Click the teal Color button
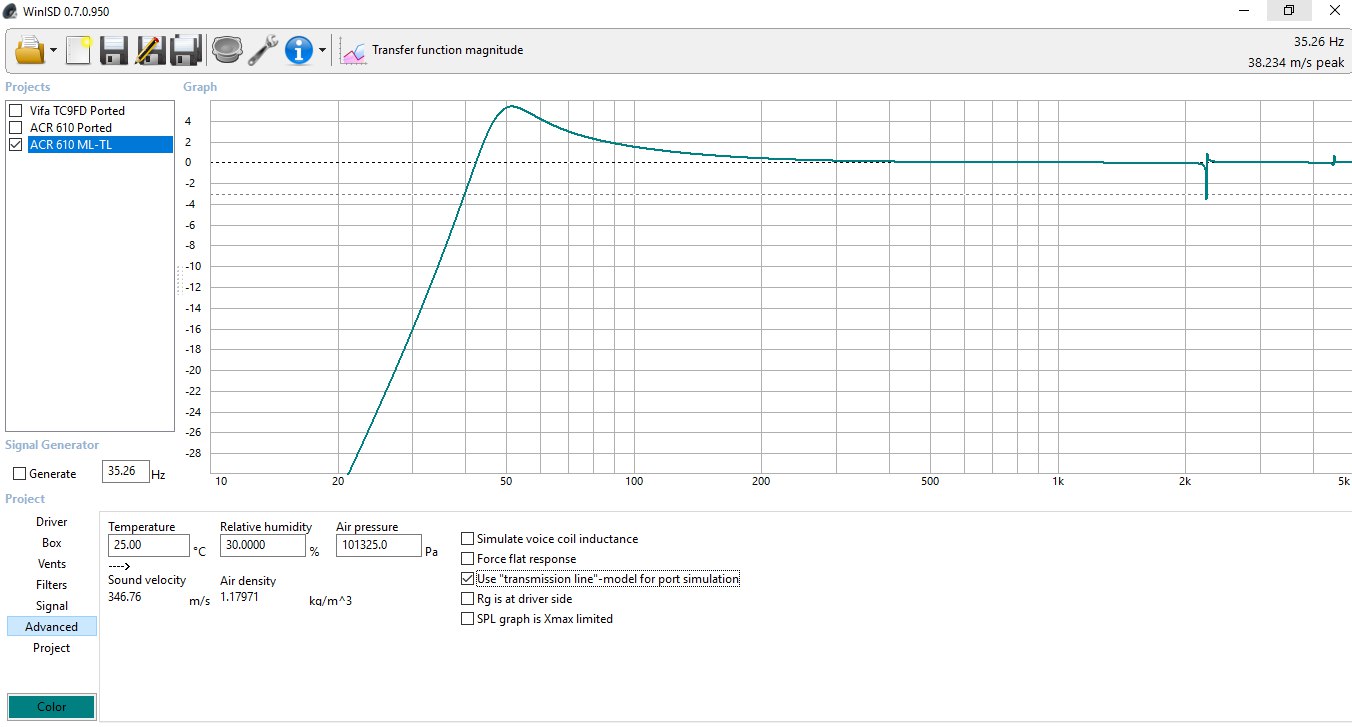 pos(52,707)
